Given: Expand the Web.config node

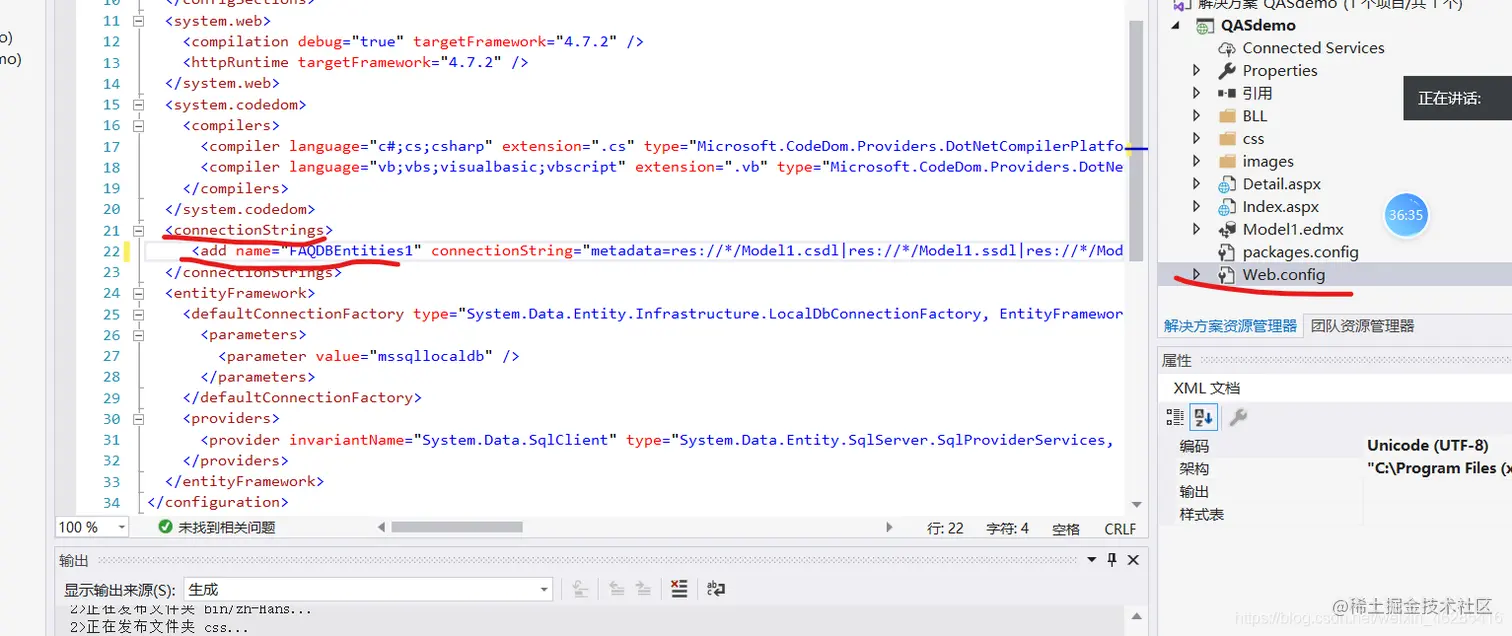Looking at the screenshot, I should (x=1196, y=275).
